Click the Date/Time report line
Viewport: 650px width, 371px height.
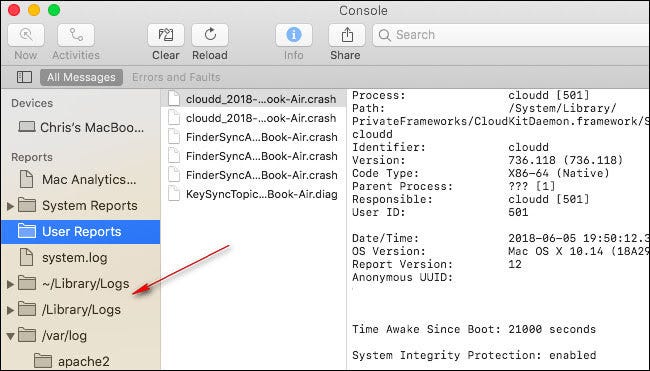501,238
